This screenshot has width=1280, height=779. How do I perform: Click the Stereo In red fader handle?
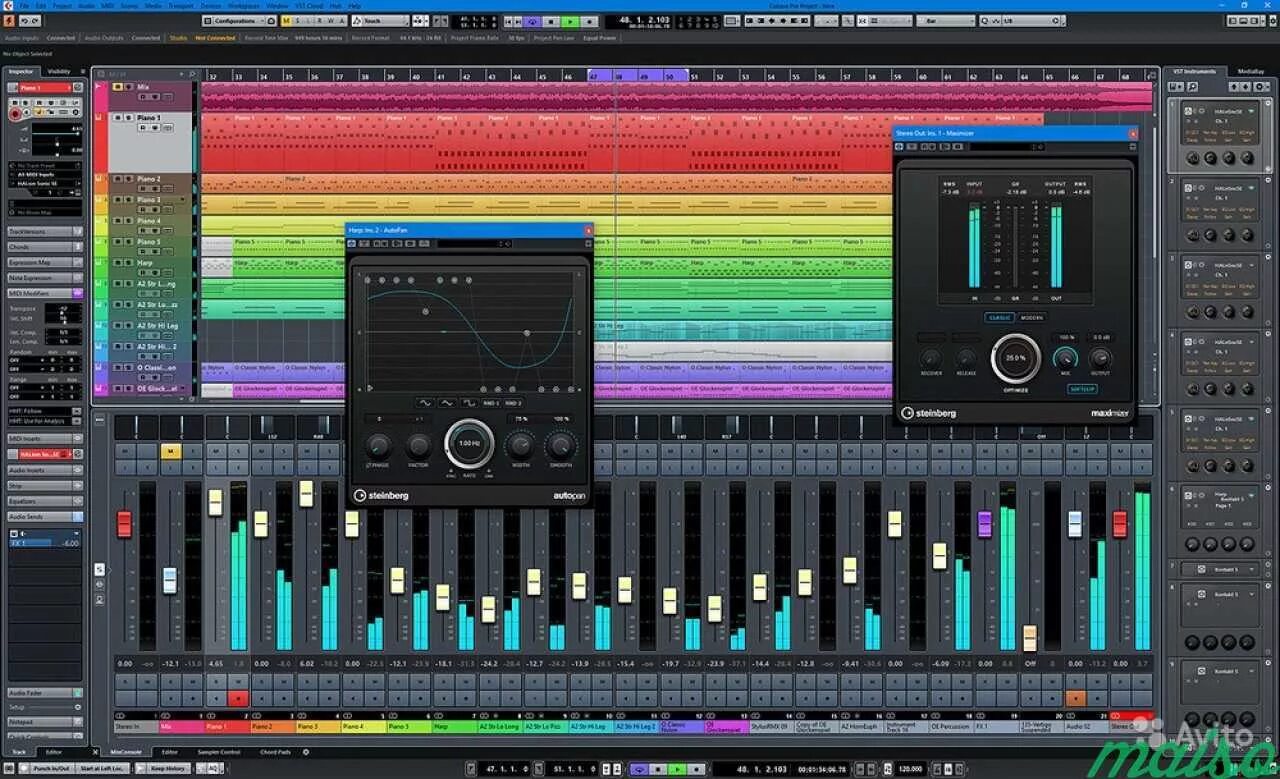(x=124, y=523)
